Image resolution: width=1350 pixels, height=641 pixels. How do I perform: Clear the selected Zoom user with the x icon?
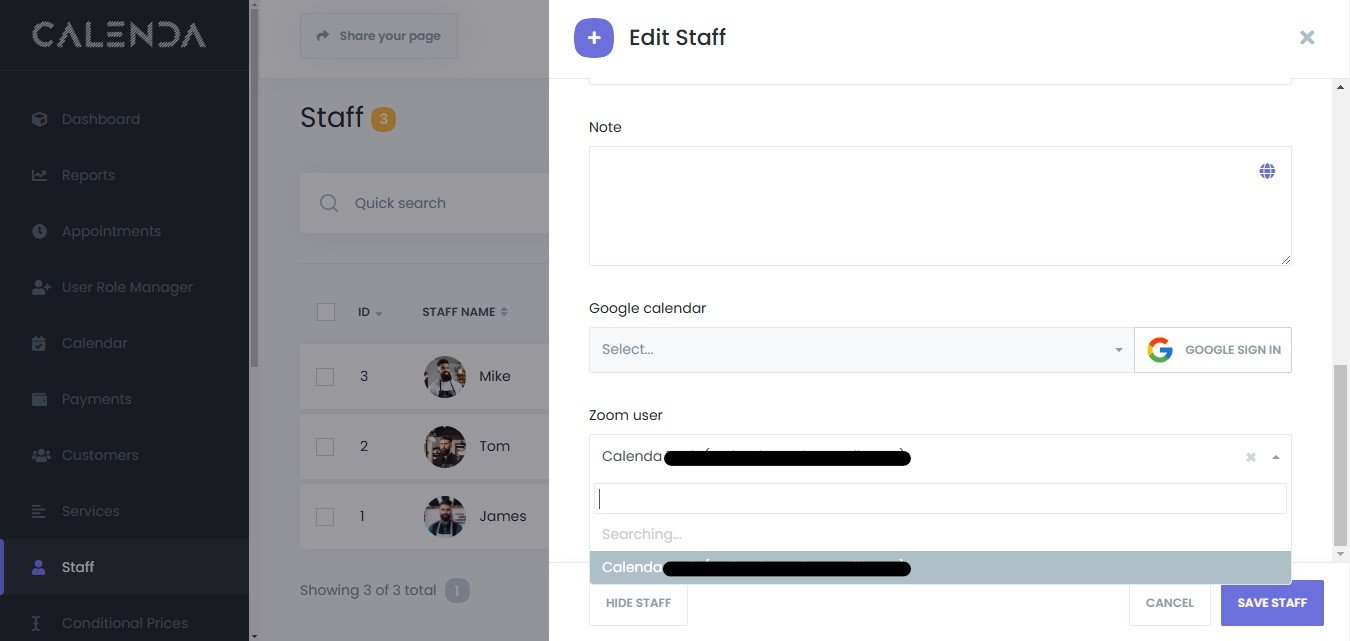pos(1250,457)
